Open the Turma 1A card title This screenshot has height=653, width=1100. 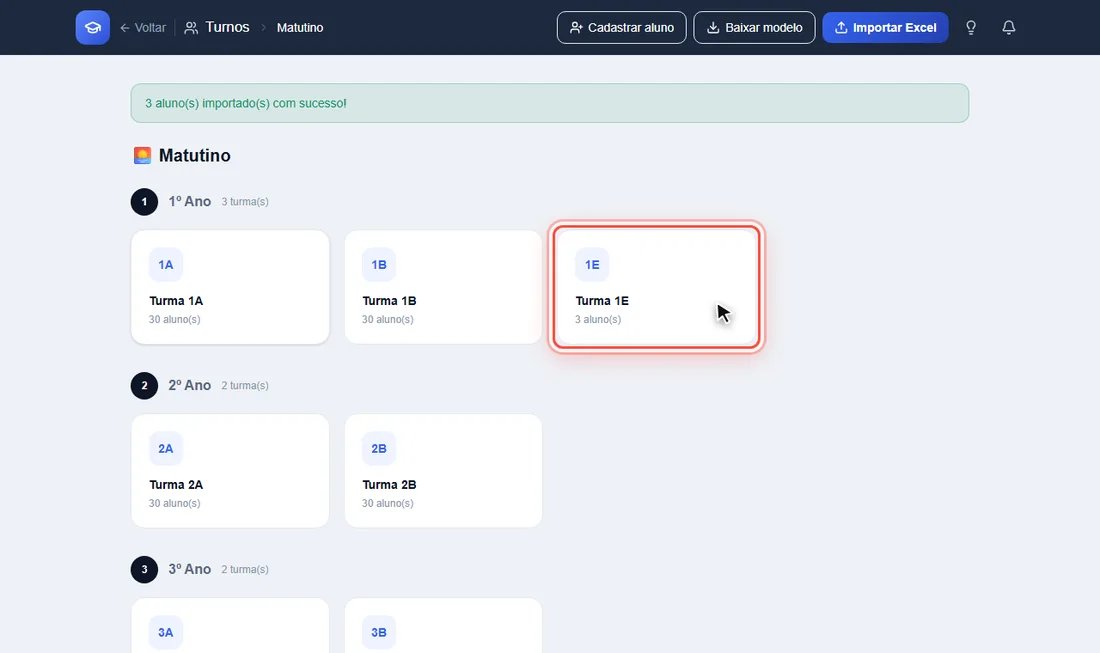pos(176,301)
